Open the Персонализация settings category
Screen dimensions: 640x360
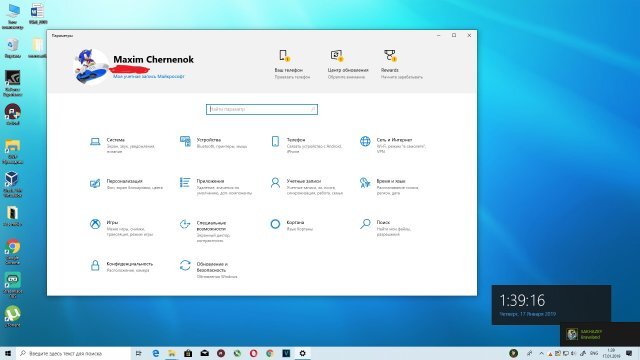tap(126, 184)
